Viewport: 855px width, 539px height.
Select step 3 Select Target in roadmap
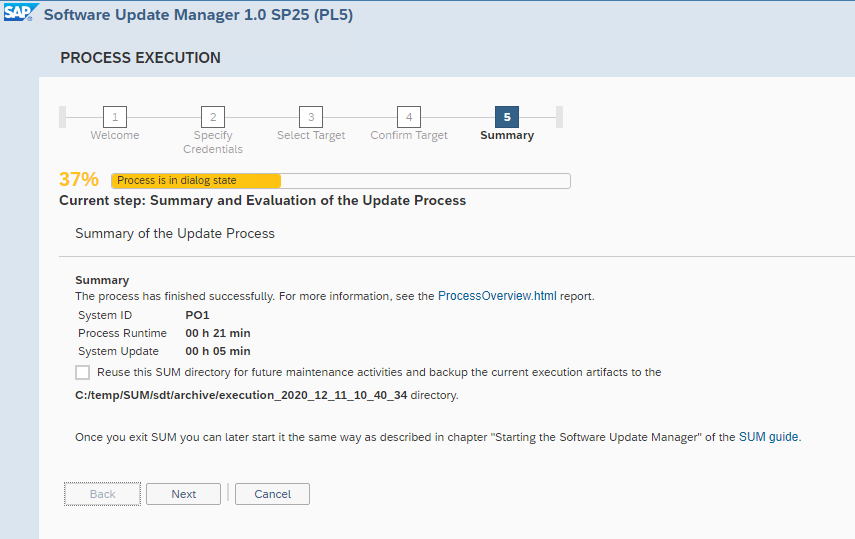311,117
